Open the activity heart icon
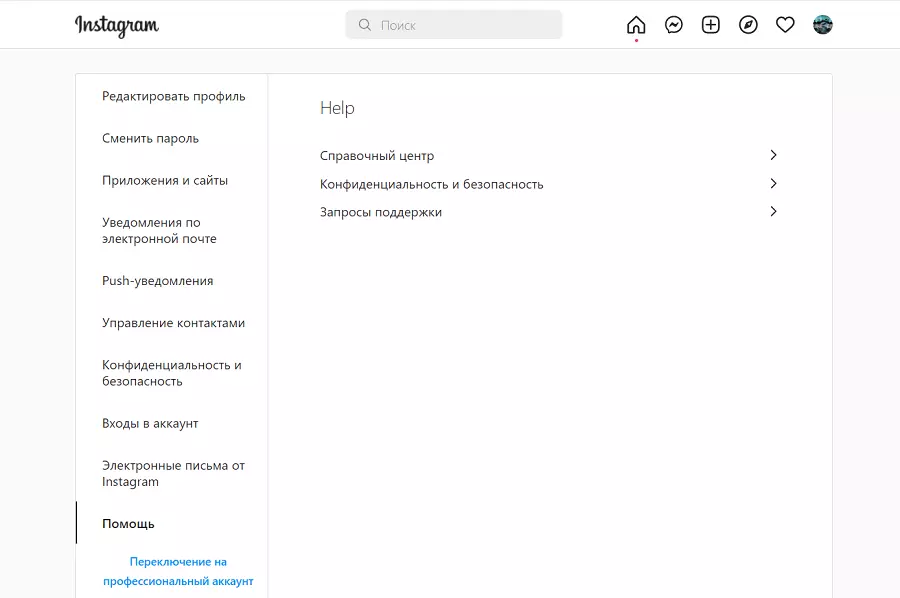 785,25
